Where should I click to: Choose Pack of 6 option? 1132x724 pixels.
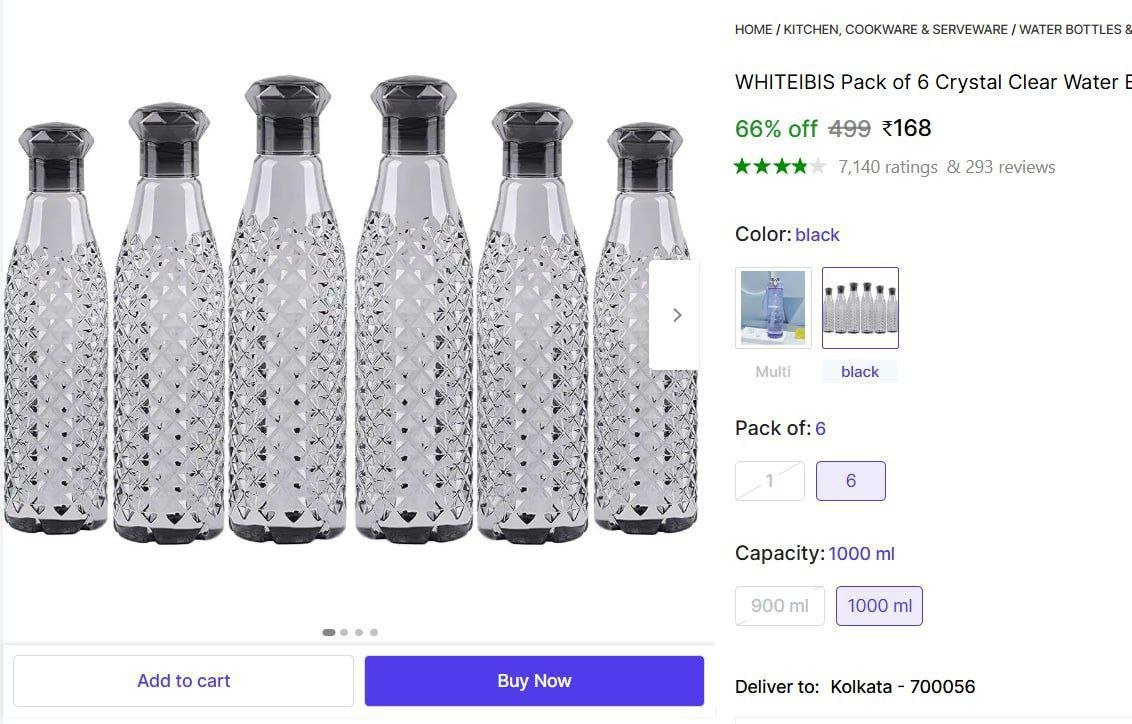[x=851, y=480]
